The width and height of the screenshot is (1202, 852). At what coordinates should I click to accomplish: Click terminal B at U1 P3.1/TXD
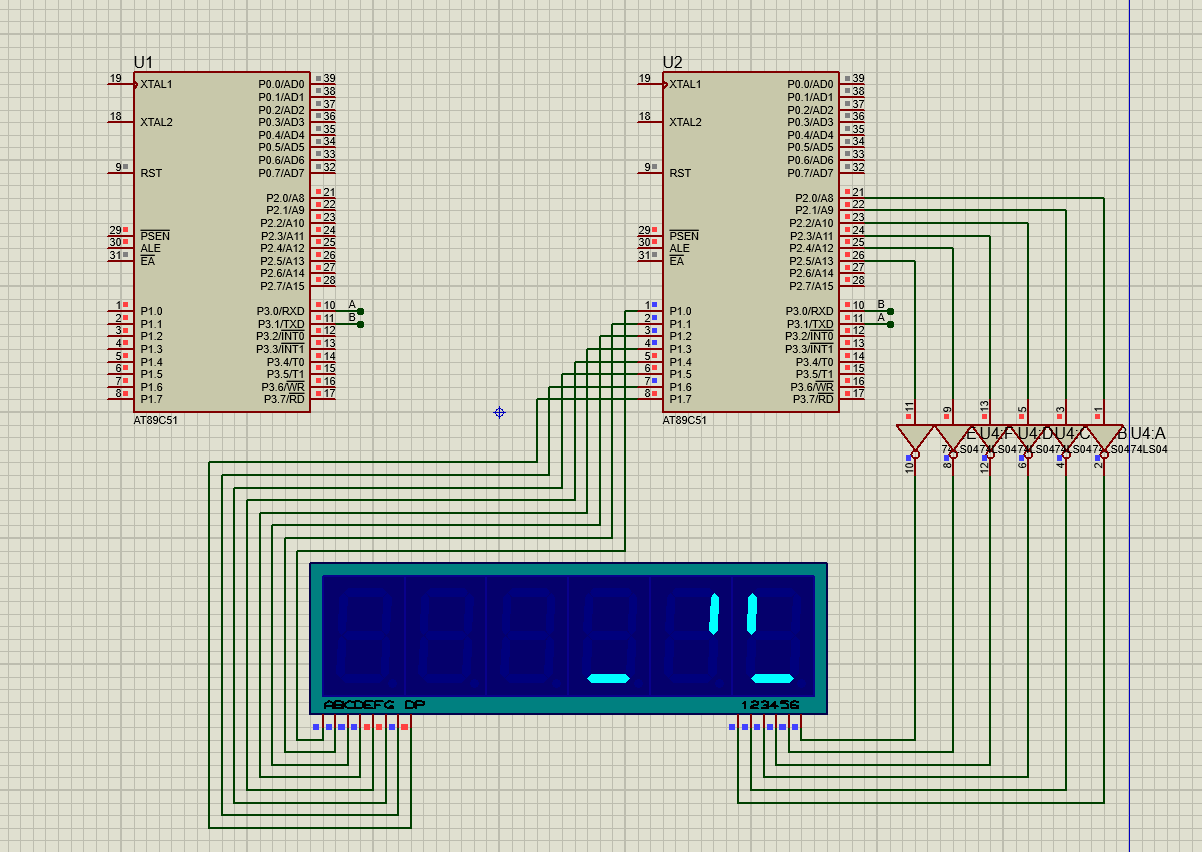click(x=359, y=324)
